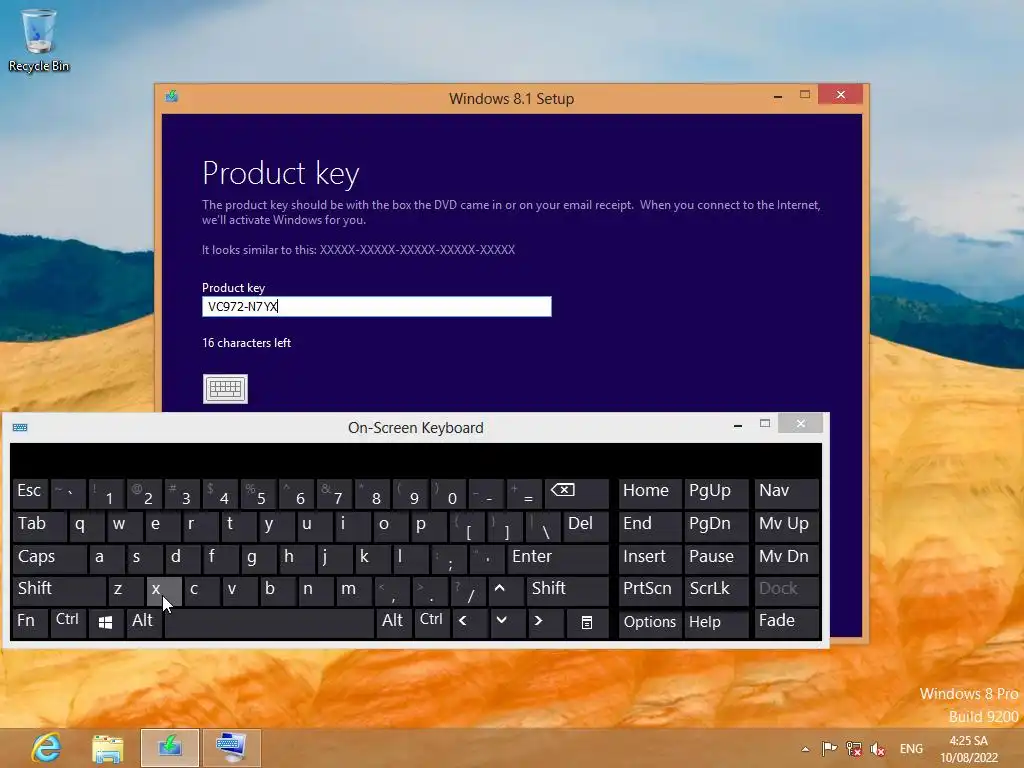Click the Options key
1024x768 pixels.
[650, 623]
